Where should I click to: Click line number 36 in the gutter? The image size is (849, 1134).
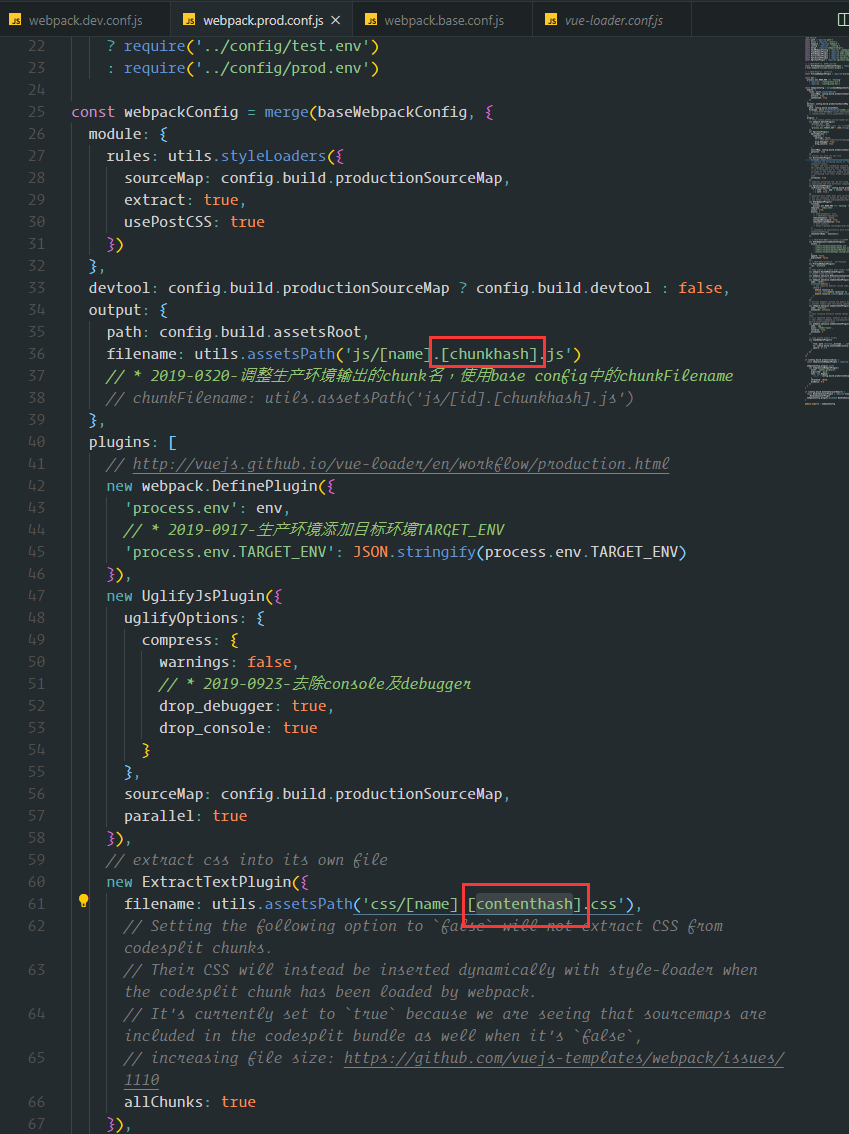click(36, 354)
